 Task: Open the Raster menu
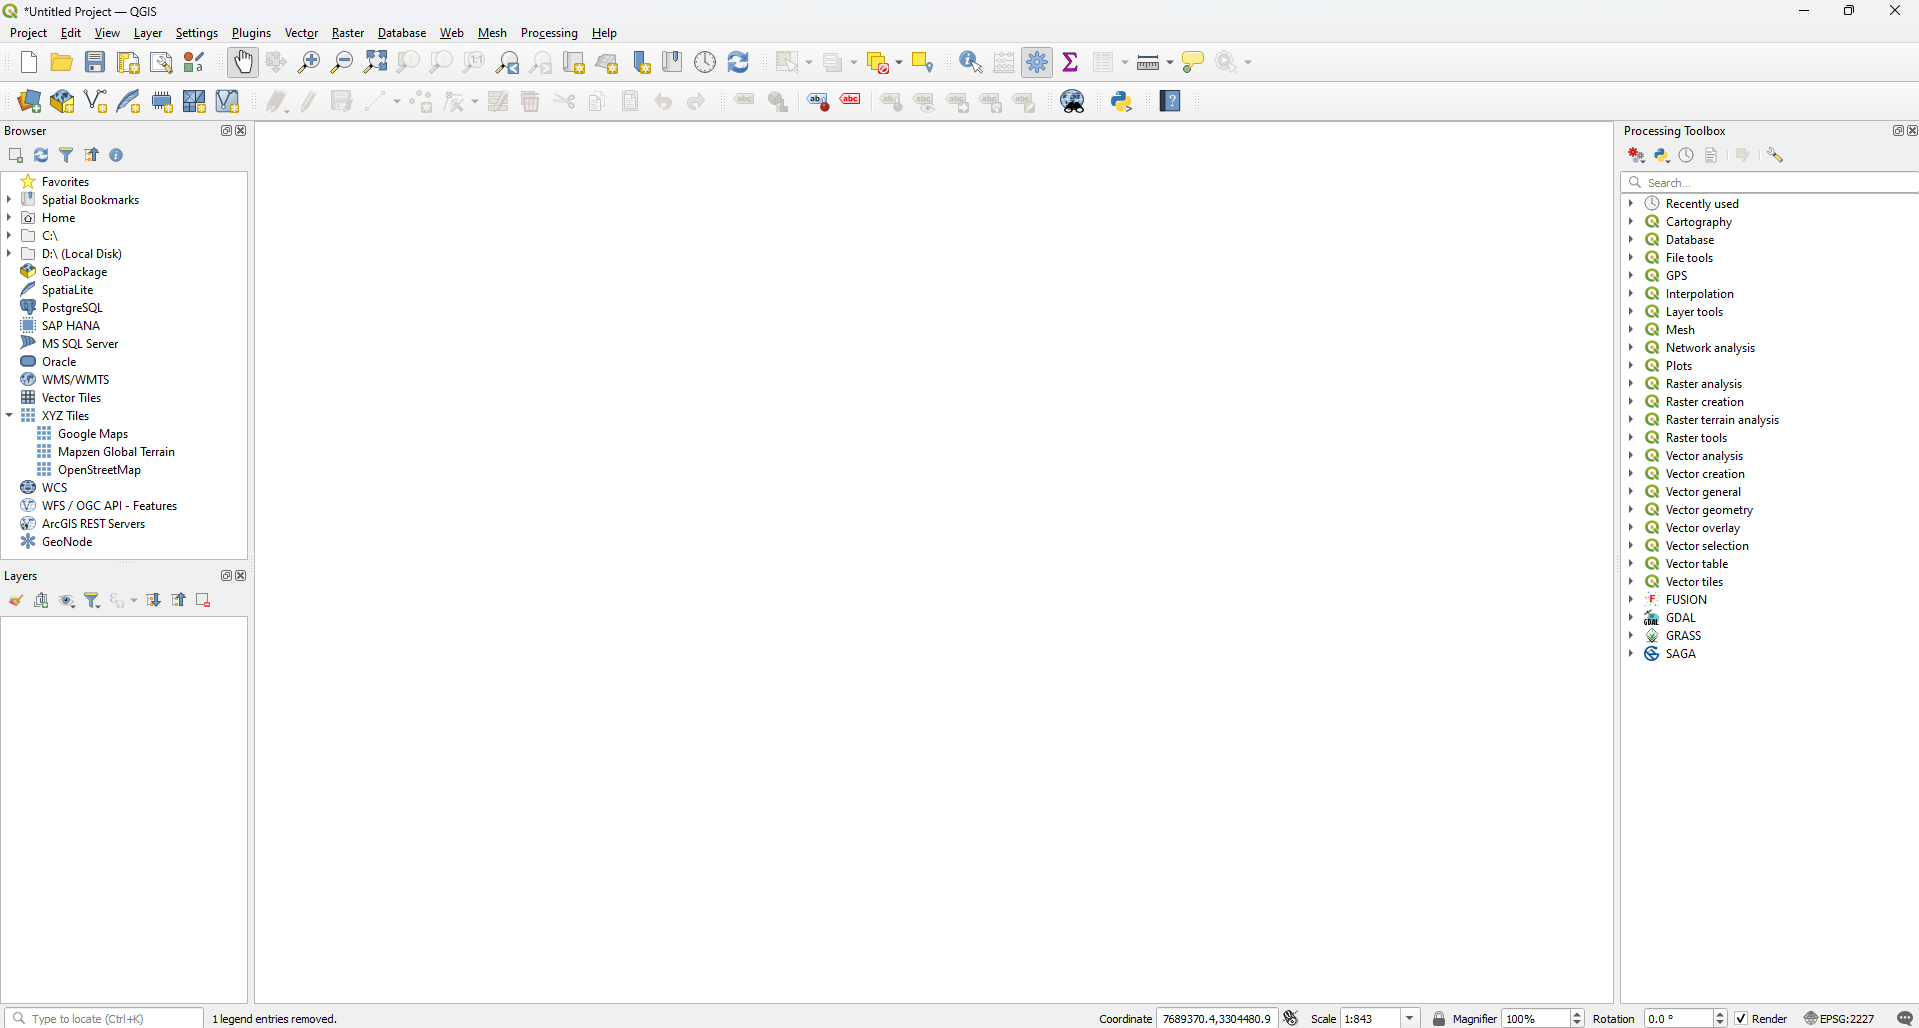click(x=348, y=33)
